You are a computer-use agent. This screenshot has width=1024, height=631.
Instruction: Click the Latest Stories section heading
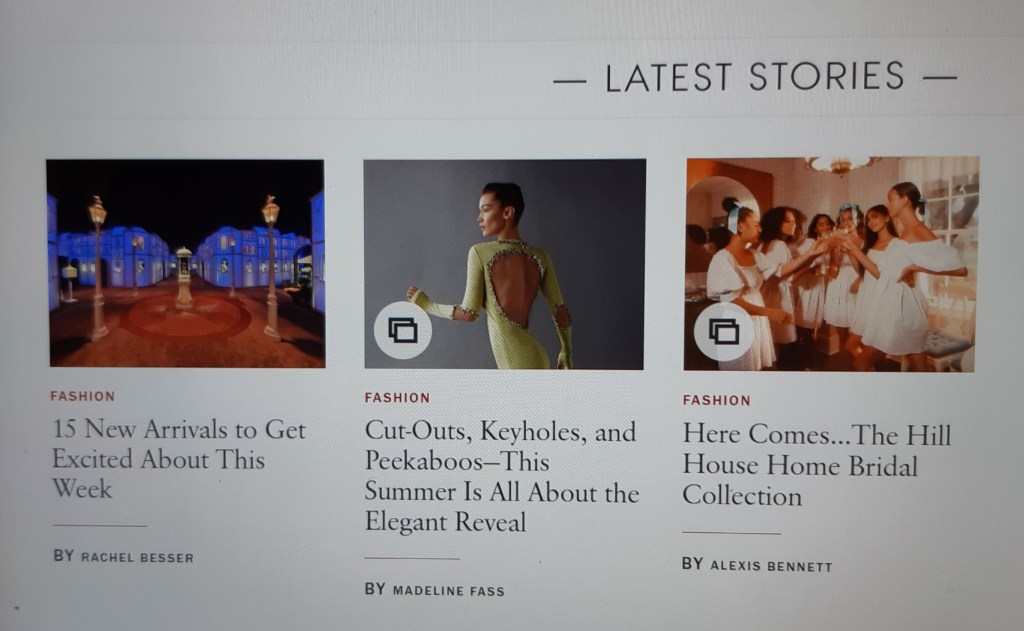(x=755, y=77)
